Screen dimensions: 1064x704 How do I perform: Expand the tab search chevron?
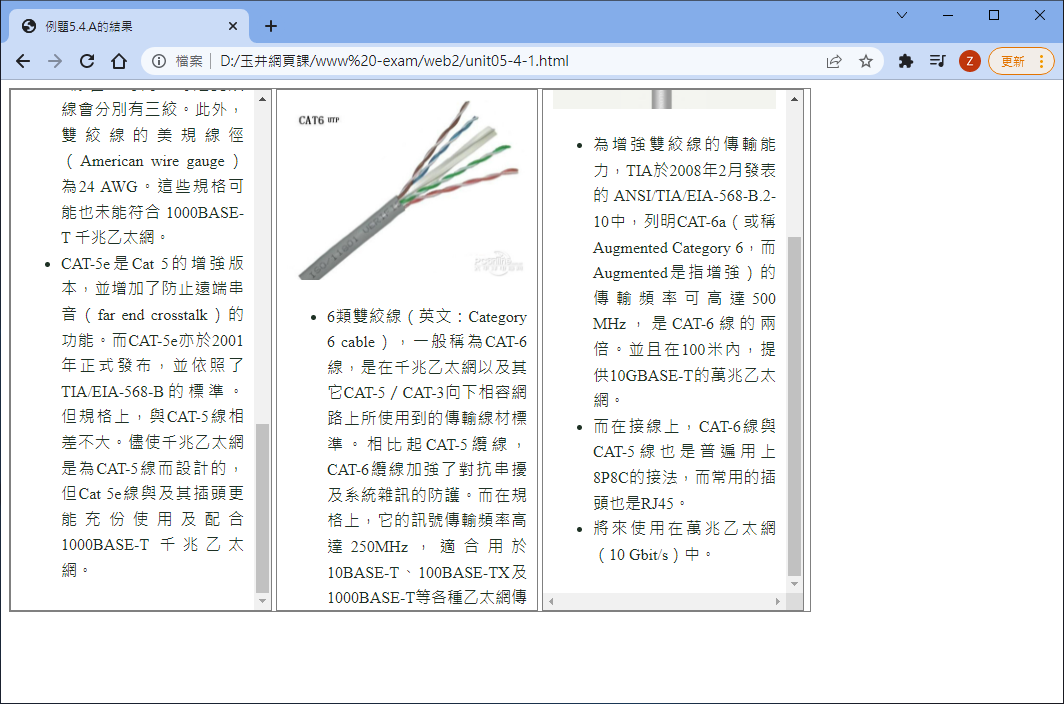(902, 15)
